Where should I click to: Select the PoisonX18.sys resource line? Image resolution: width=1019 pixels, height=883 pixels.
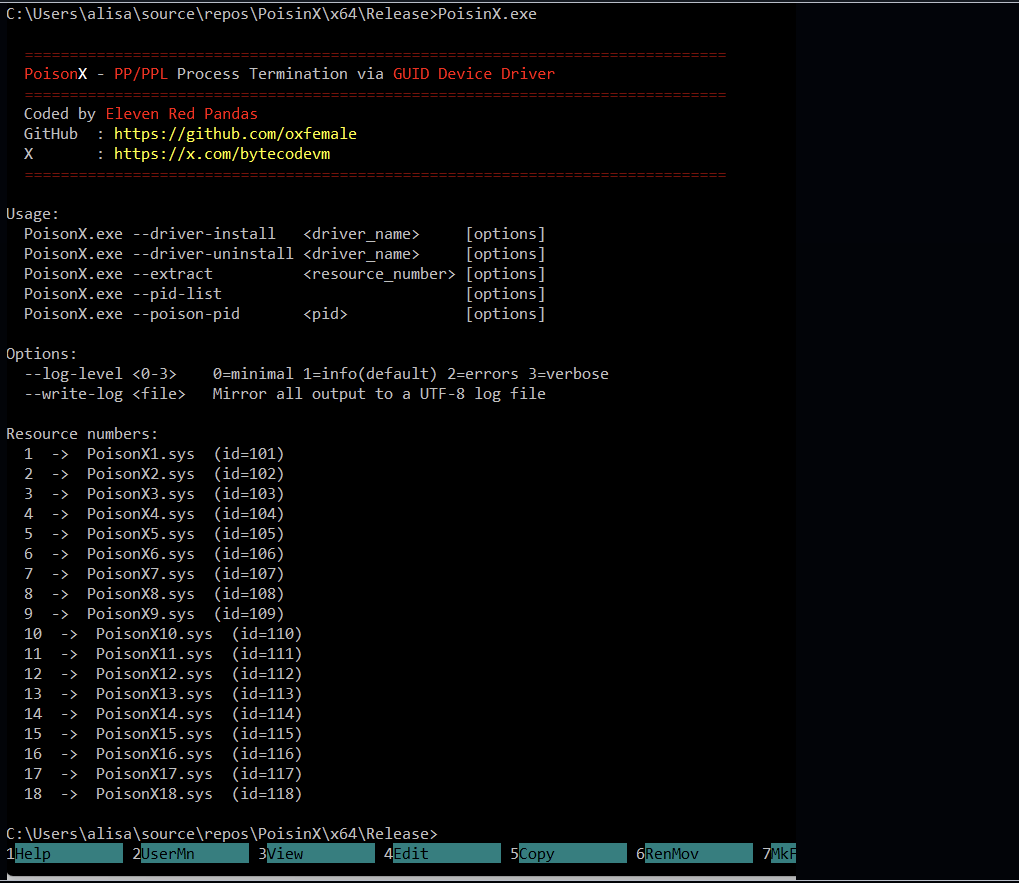[154, 794]
